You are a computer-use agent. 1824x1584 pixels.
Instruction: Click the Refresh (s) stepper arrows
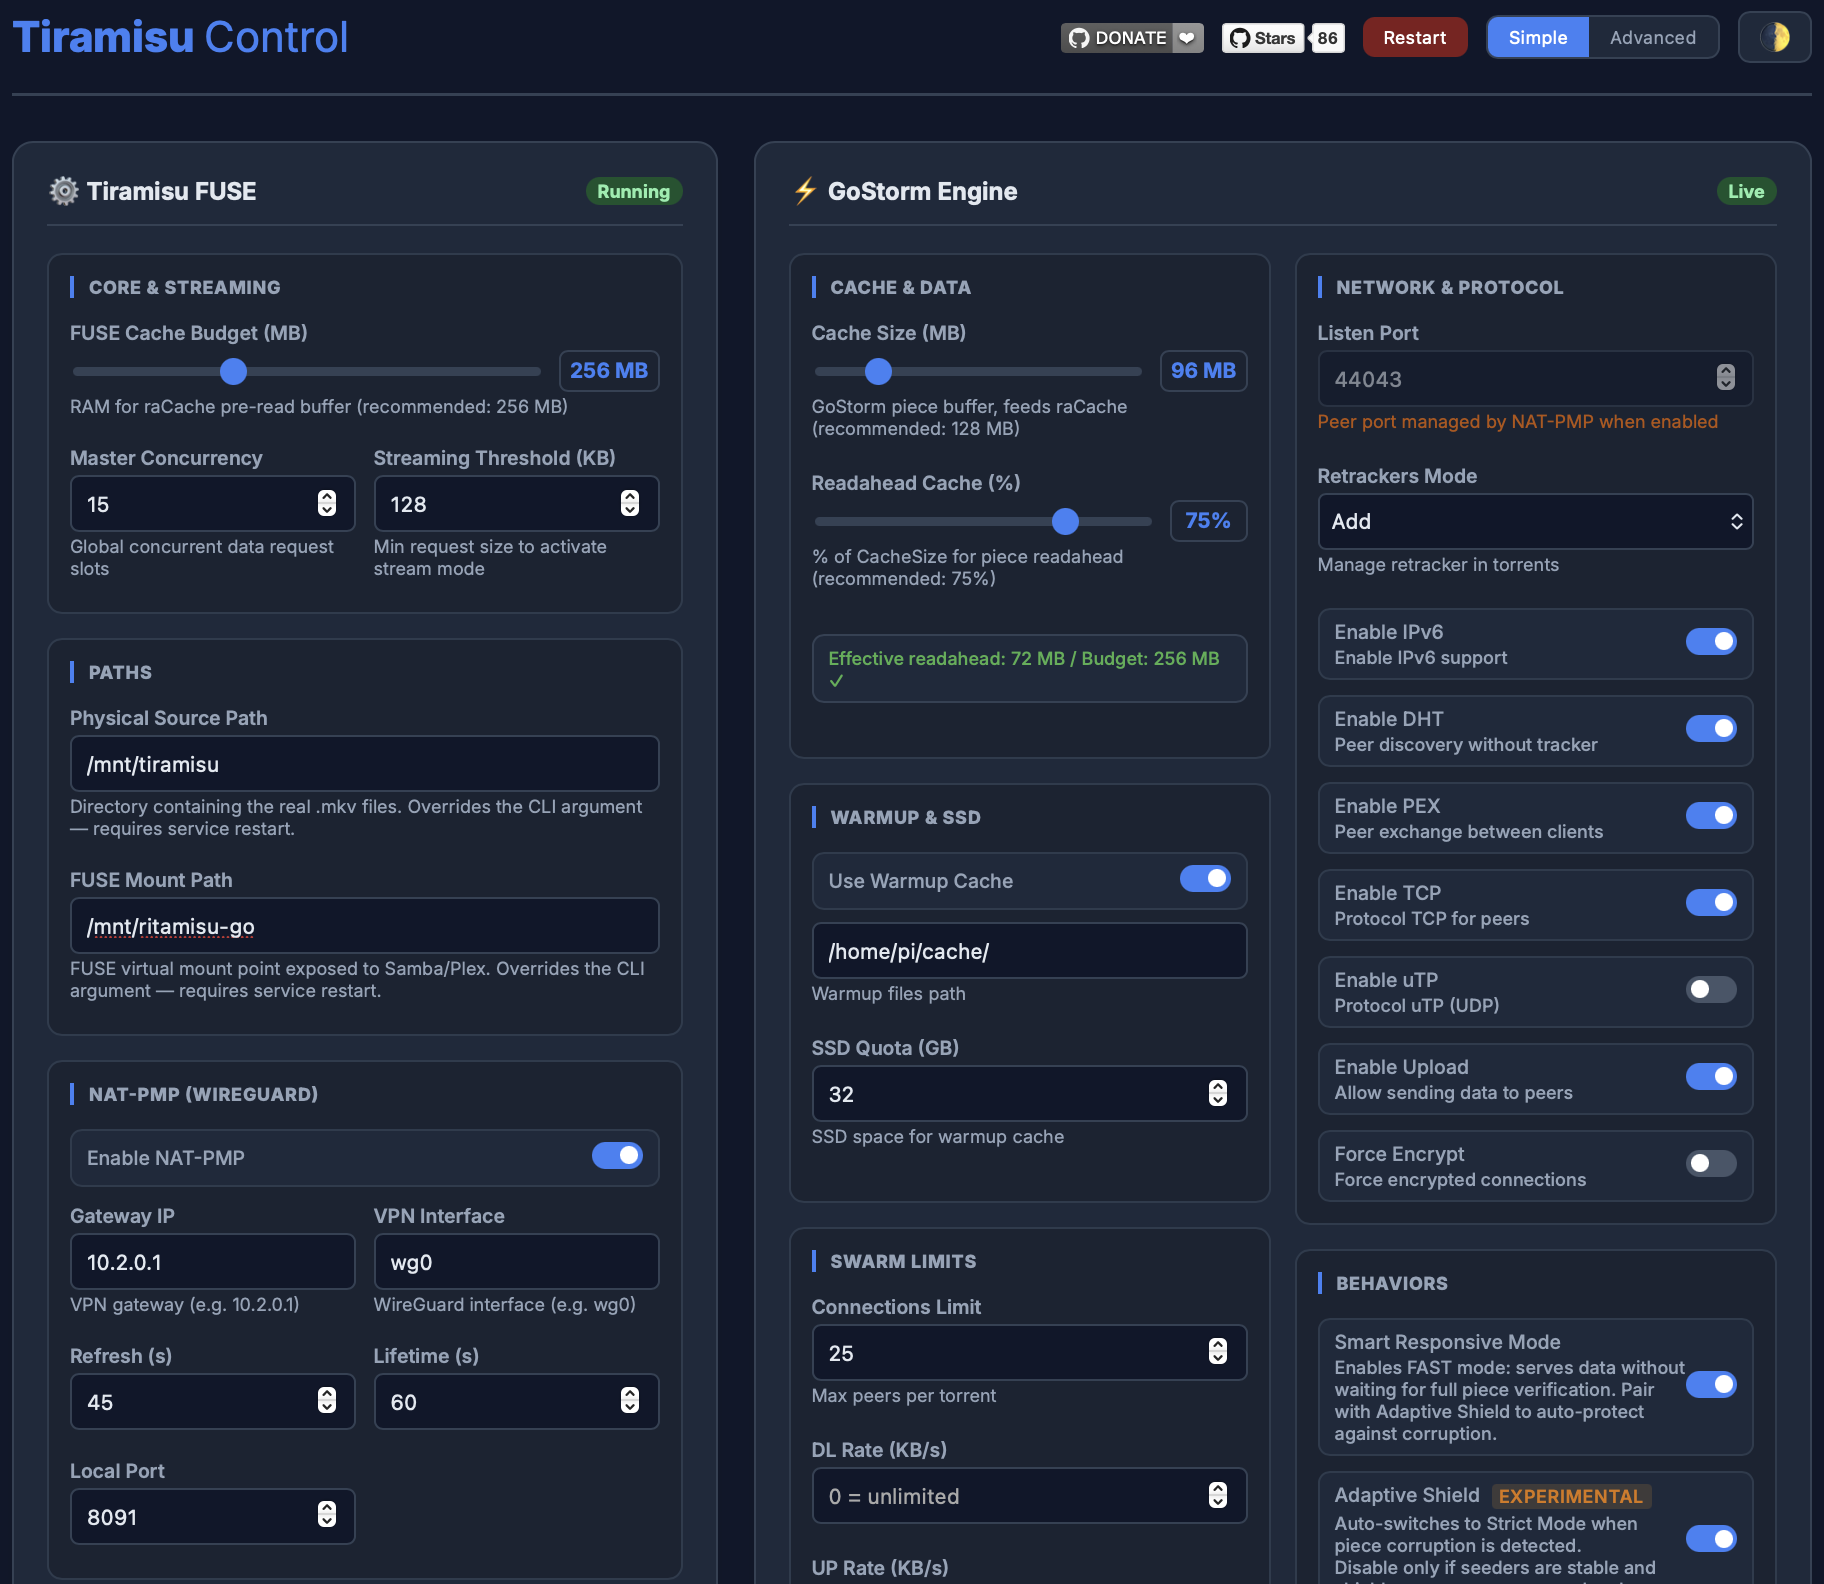pos(327,1400)
